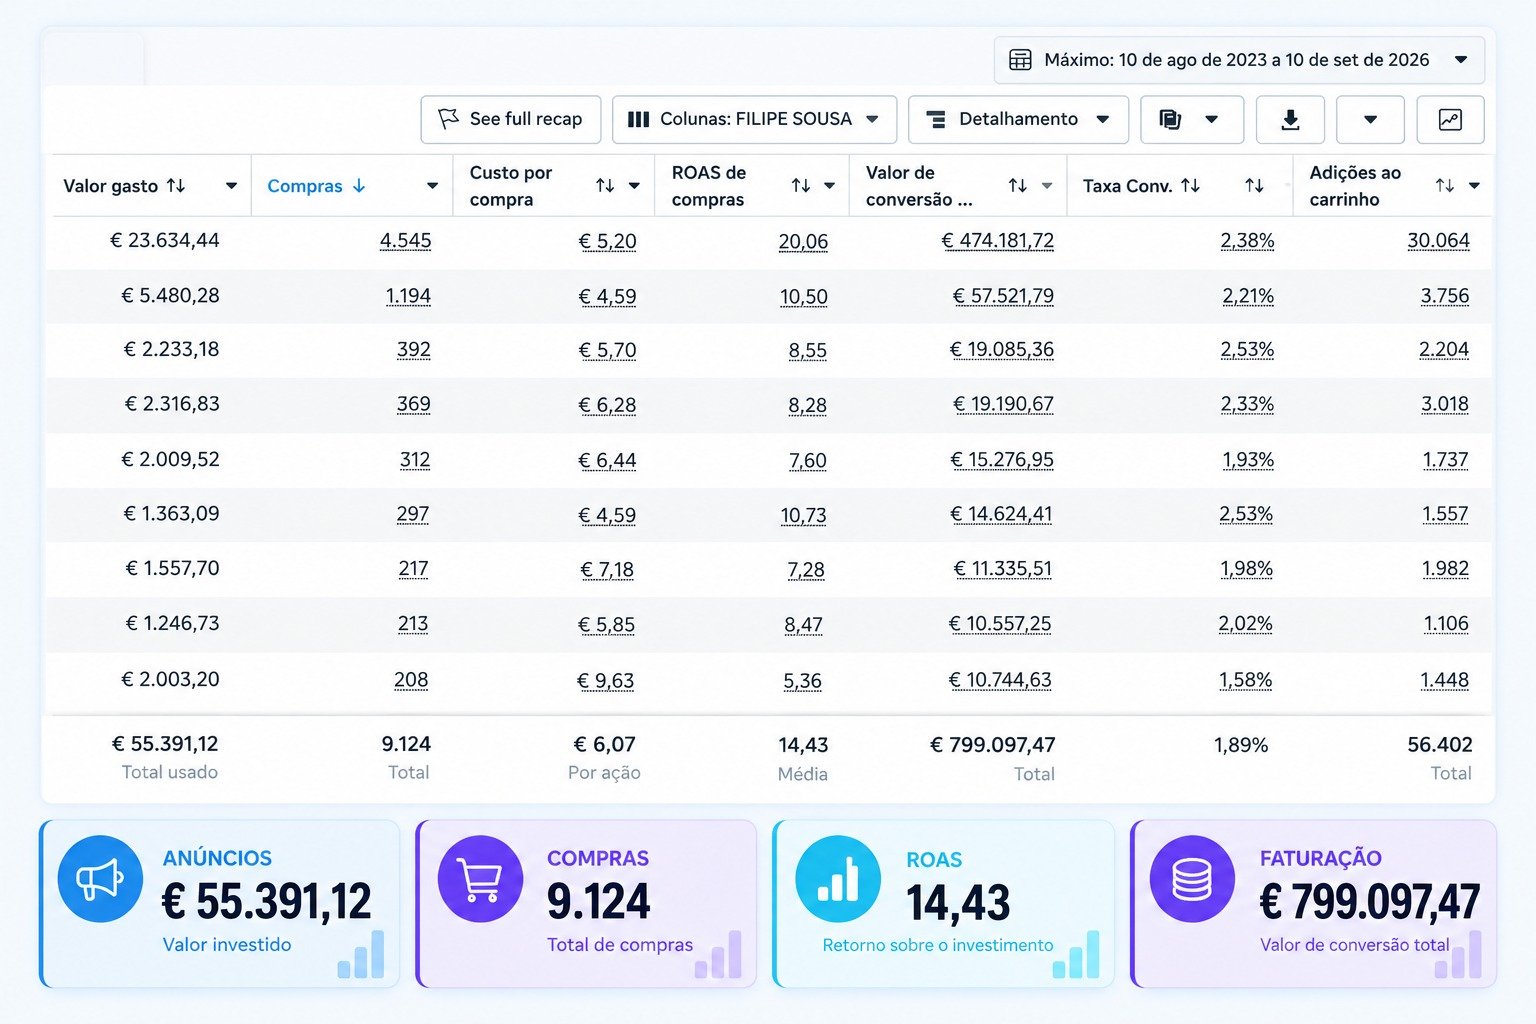The height and width of the screenshot is (1024, 1536).
Task: Sort by Valor de conversão arrows icon
Action: tap(1018, 186)
